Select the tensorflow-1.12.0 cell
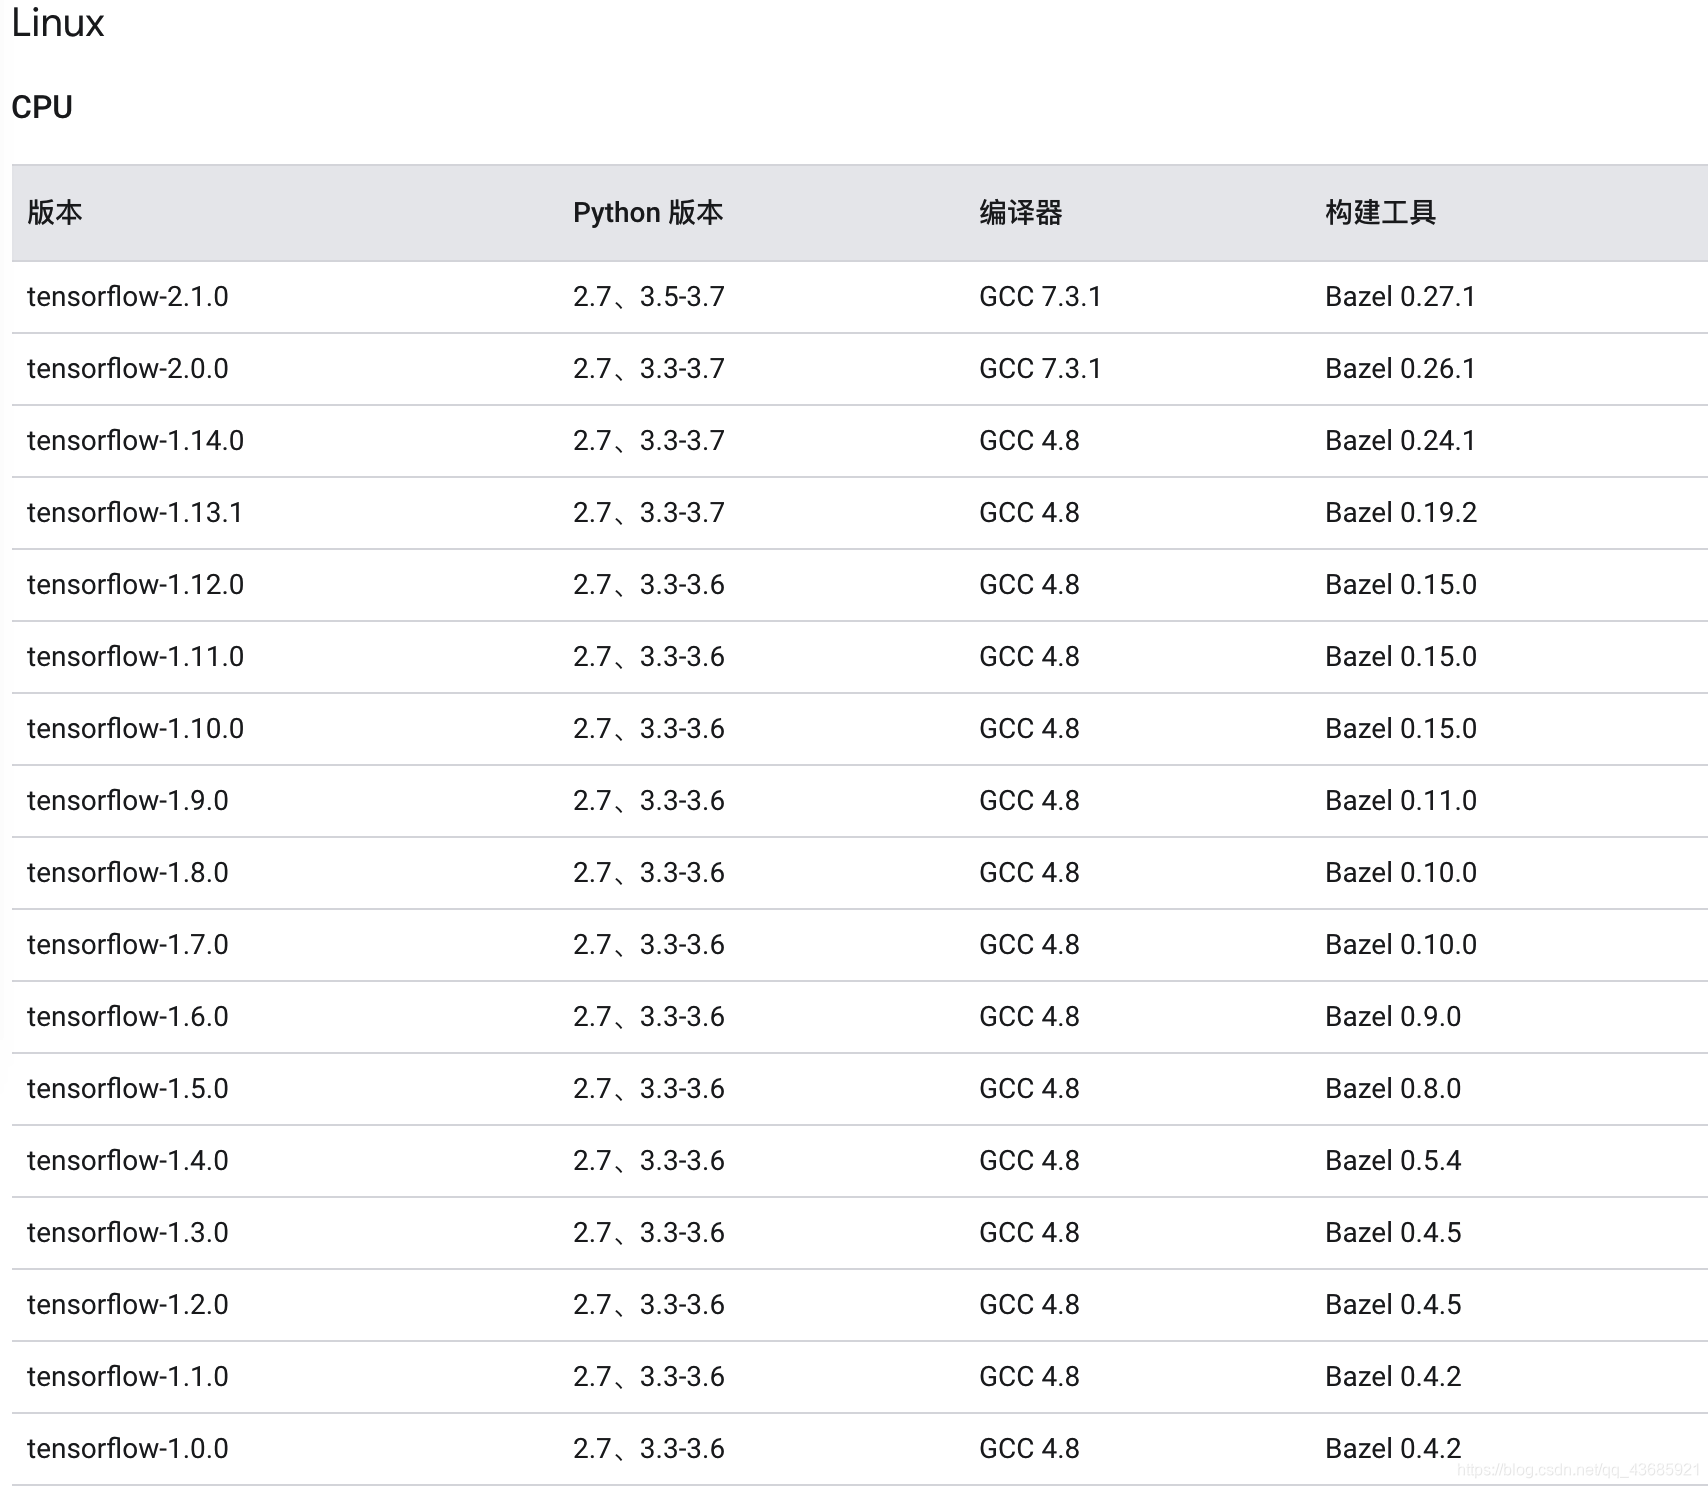This screenshot has height=1488, width=1708. coord(136,585)
